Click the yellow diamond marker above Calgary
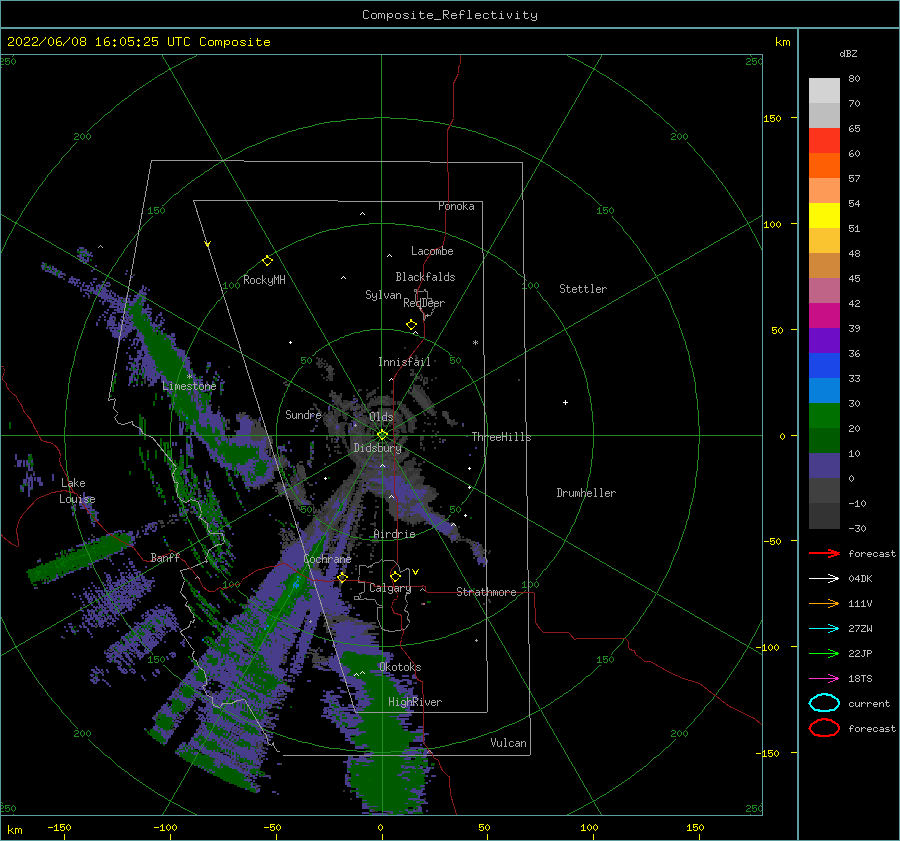The width and height of the screenshot is (900, 841). coord(395,576)
